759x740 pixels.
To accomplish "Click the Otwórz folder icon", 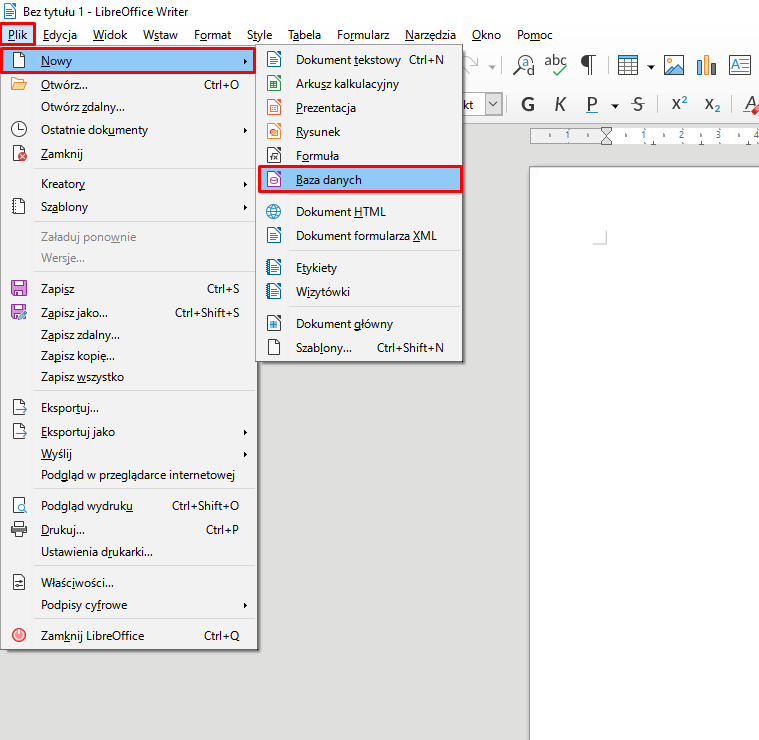I will click(x=19, y=84).
